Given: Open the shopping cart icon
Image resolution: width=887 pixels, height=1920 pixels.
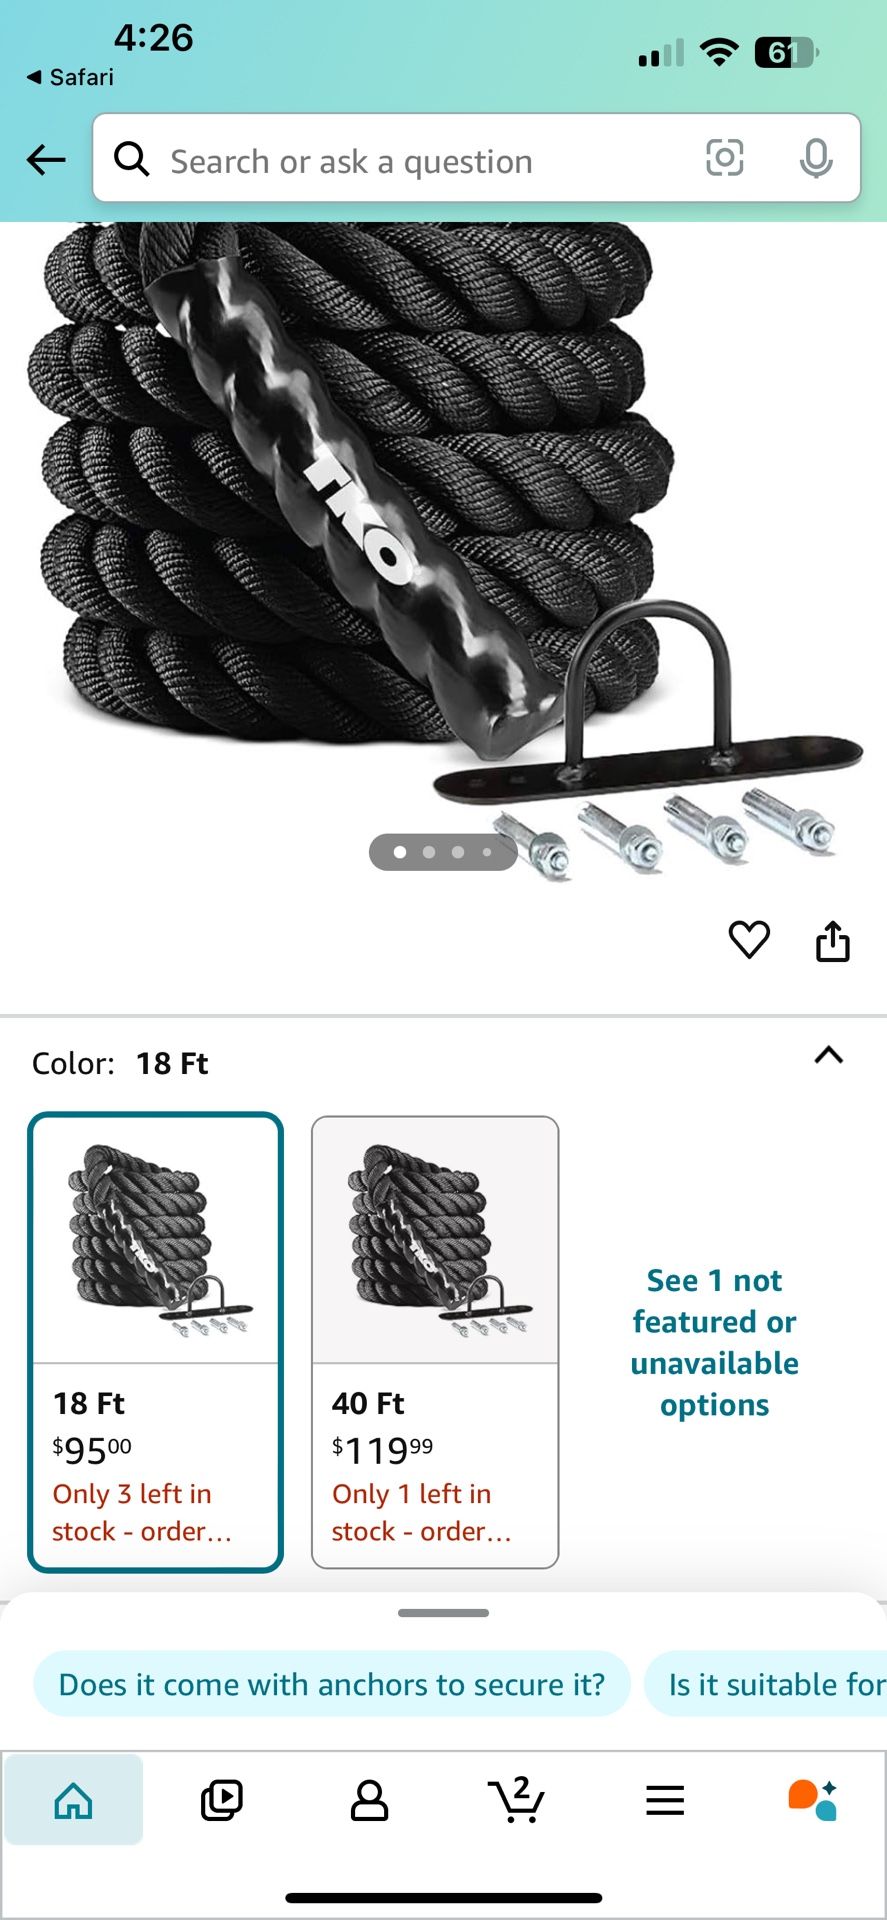Looking at the screenshot, I should pos(517,1800).
